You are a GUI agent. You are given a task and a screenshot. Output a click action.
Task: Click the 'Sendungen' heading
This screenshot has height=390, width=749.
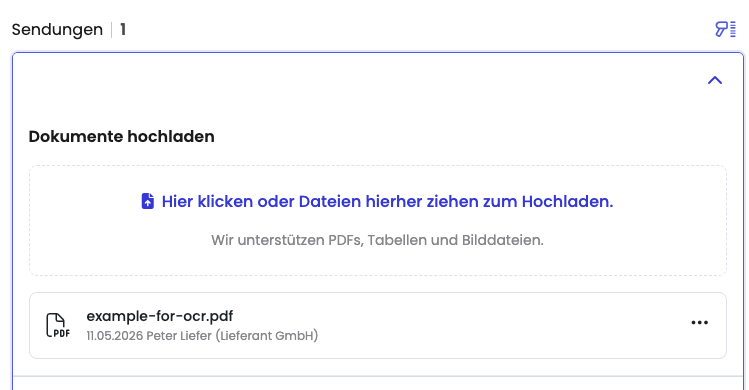pyautogui.click(x=57, y=30)
